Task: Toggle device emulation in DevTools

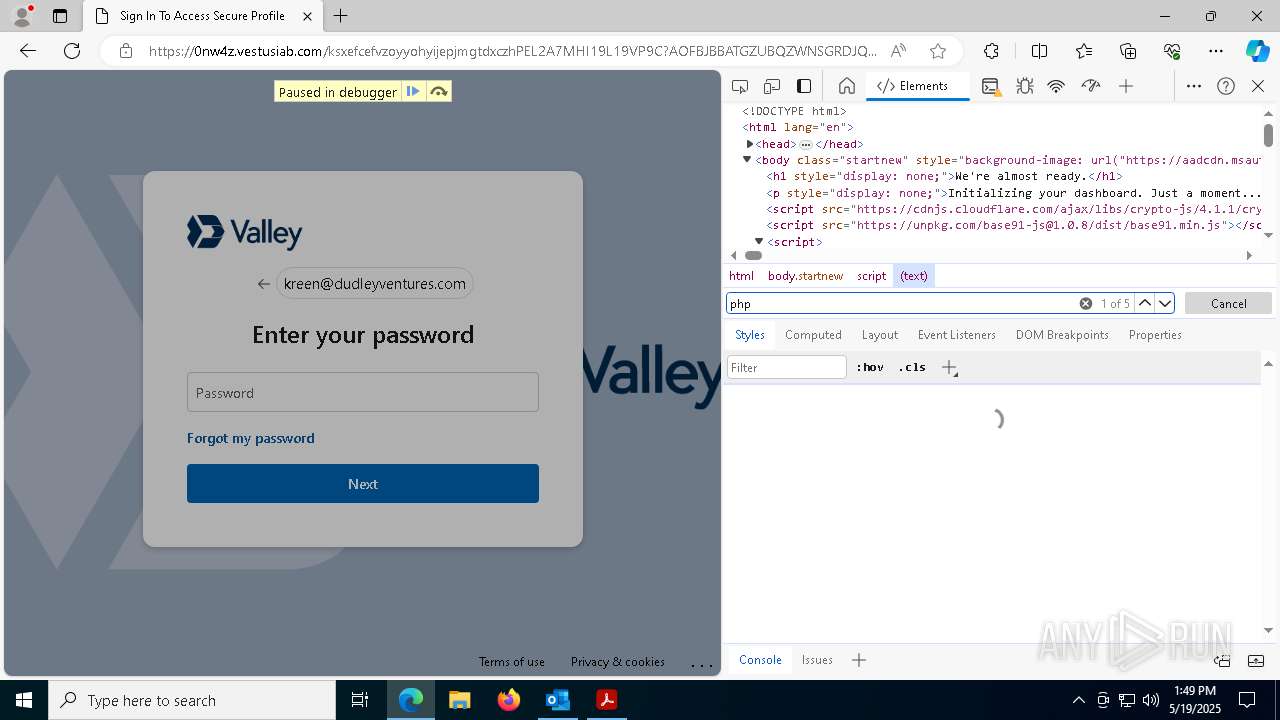Action: pyautogui.click(x=772, y=86)
